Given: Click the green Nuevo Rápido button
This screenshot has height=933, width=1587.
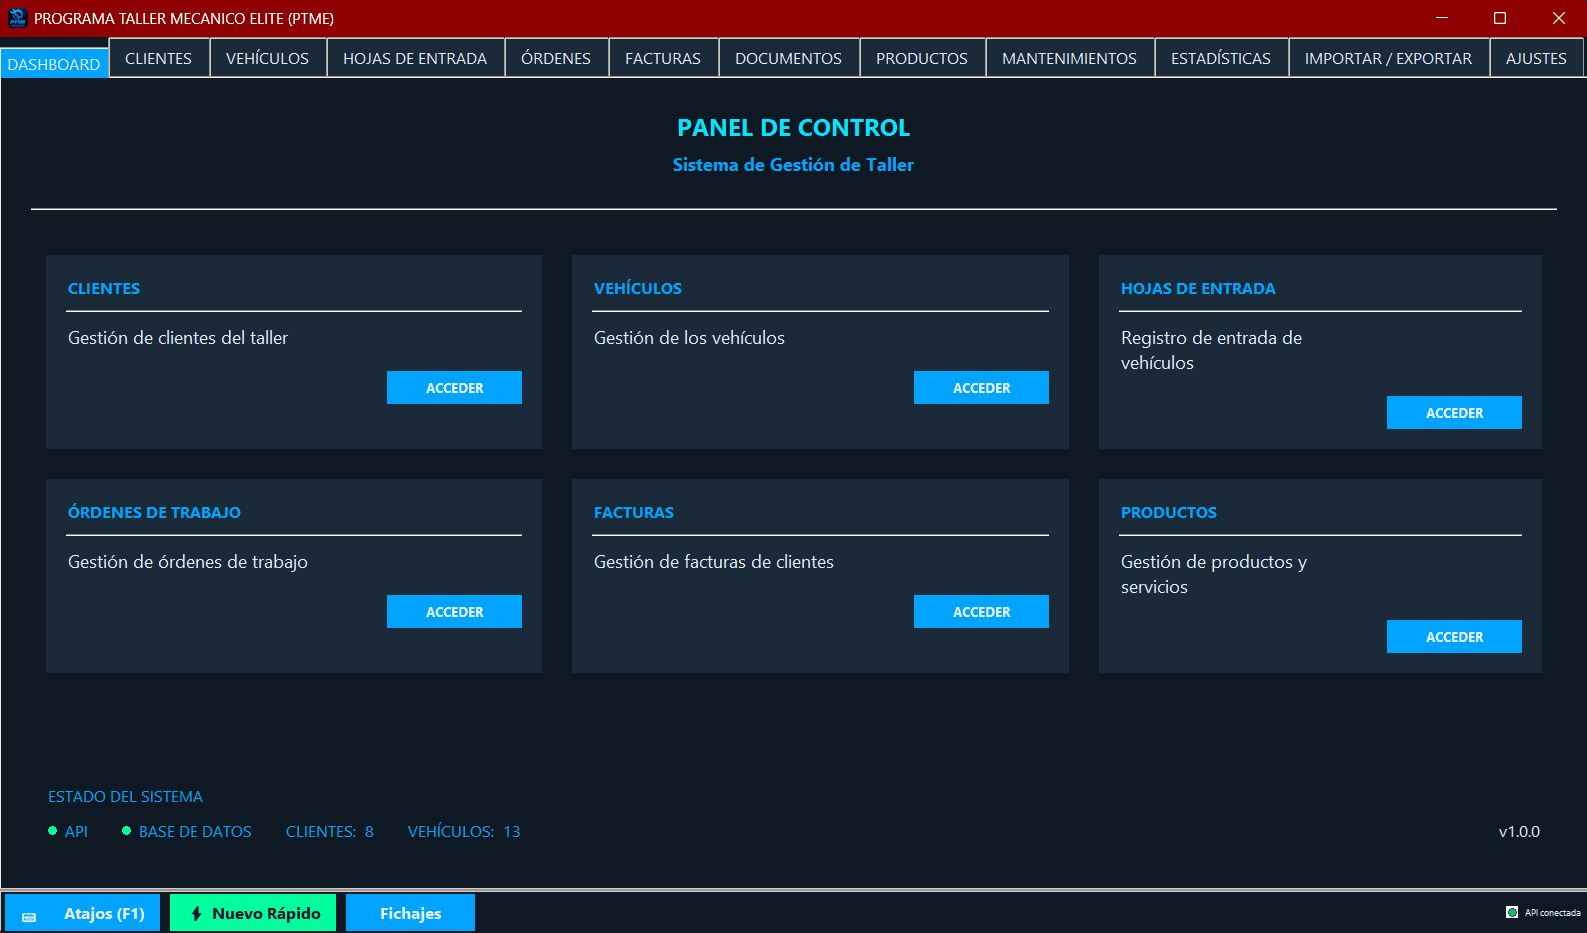Looking at the screenshot, I should pos(253,913).
